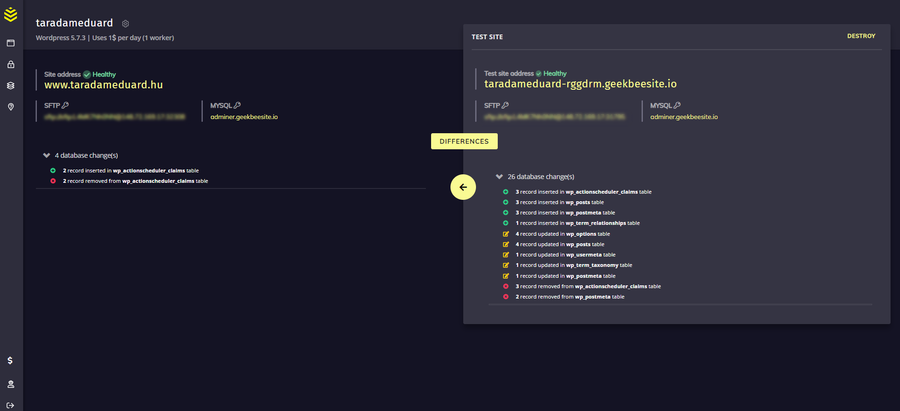Click the key icon next to live SFTP
900x411 pixels.
65,105
